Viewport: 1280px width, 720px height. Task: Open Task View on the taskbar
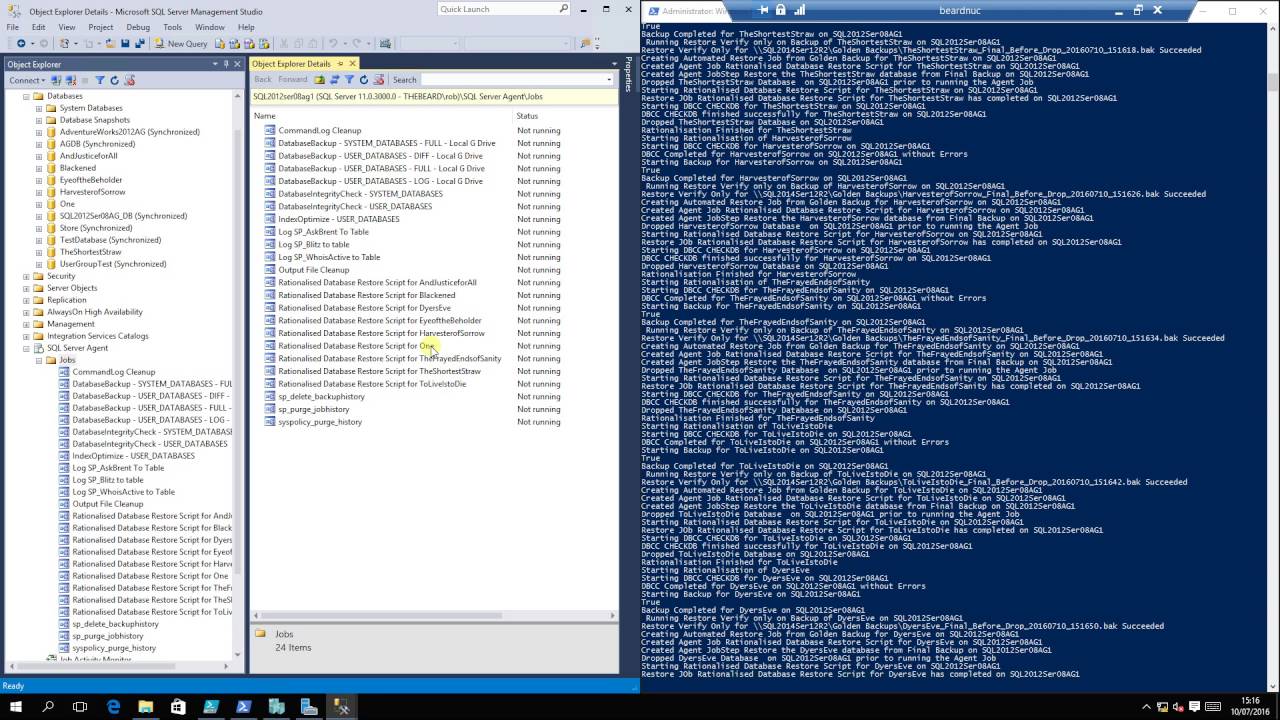click(80, 706)
